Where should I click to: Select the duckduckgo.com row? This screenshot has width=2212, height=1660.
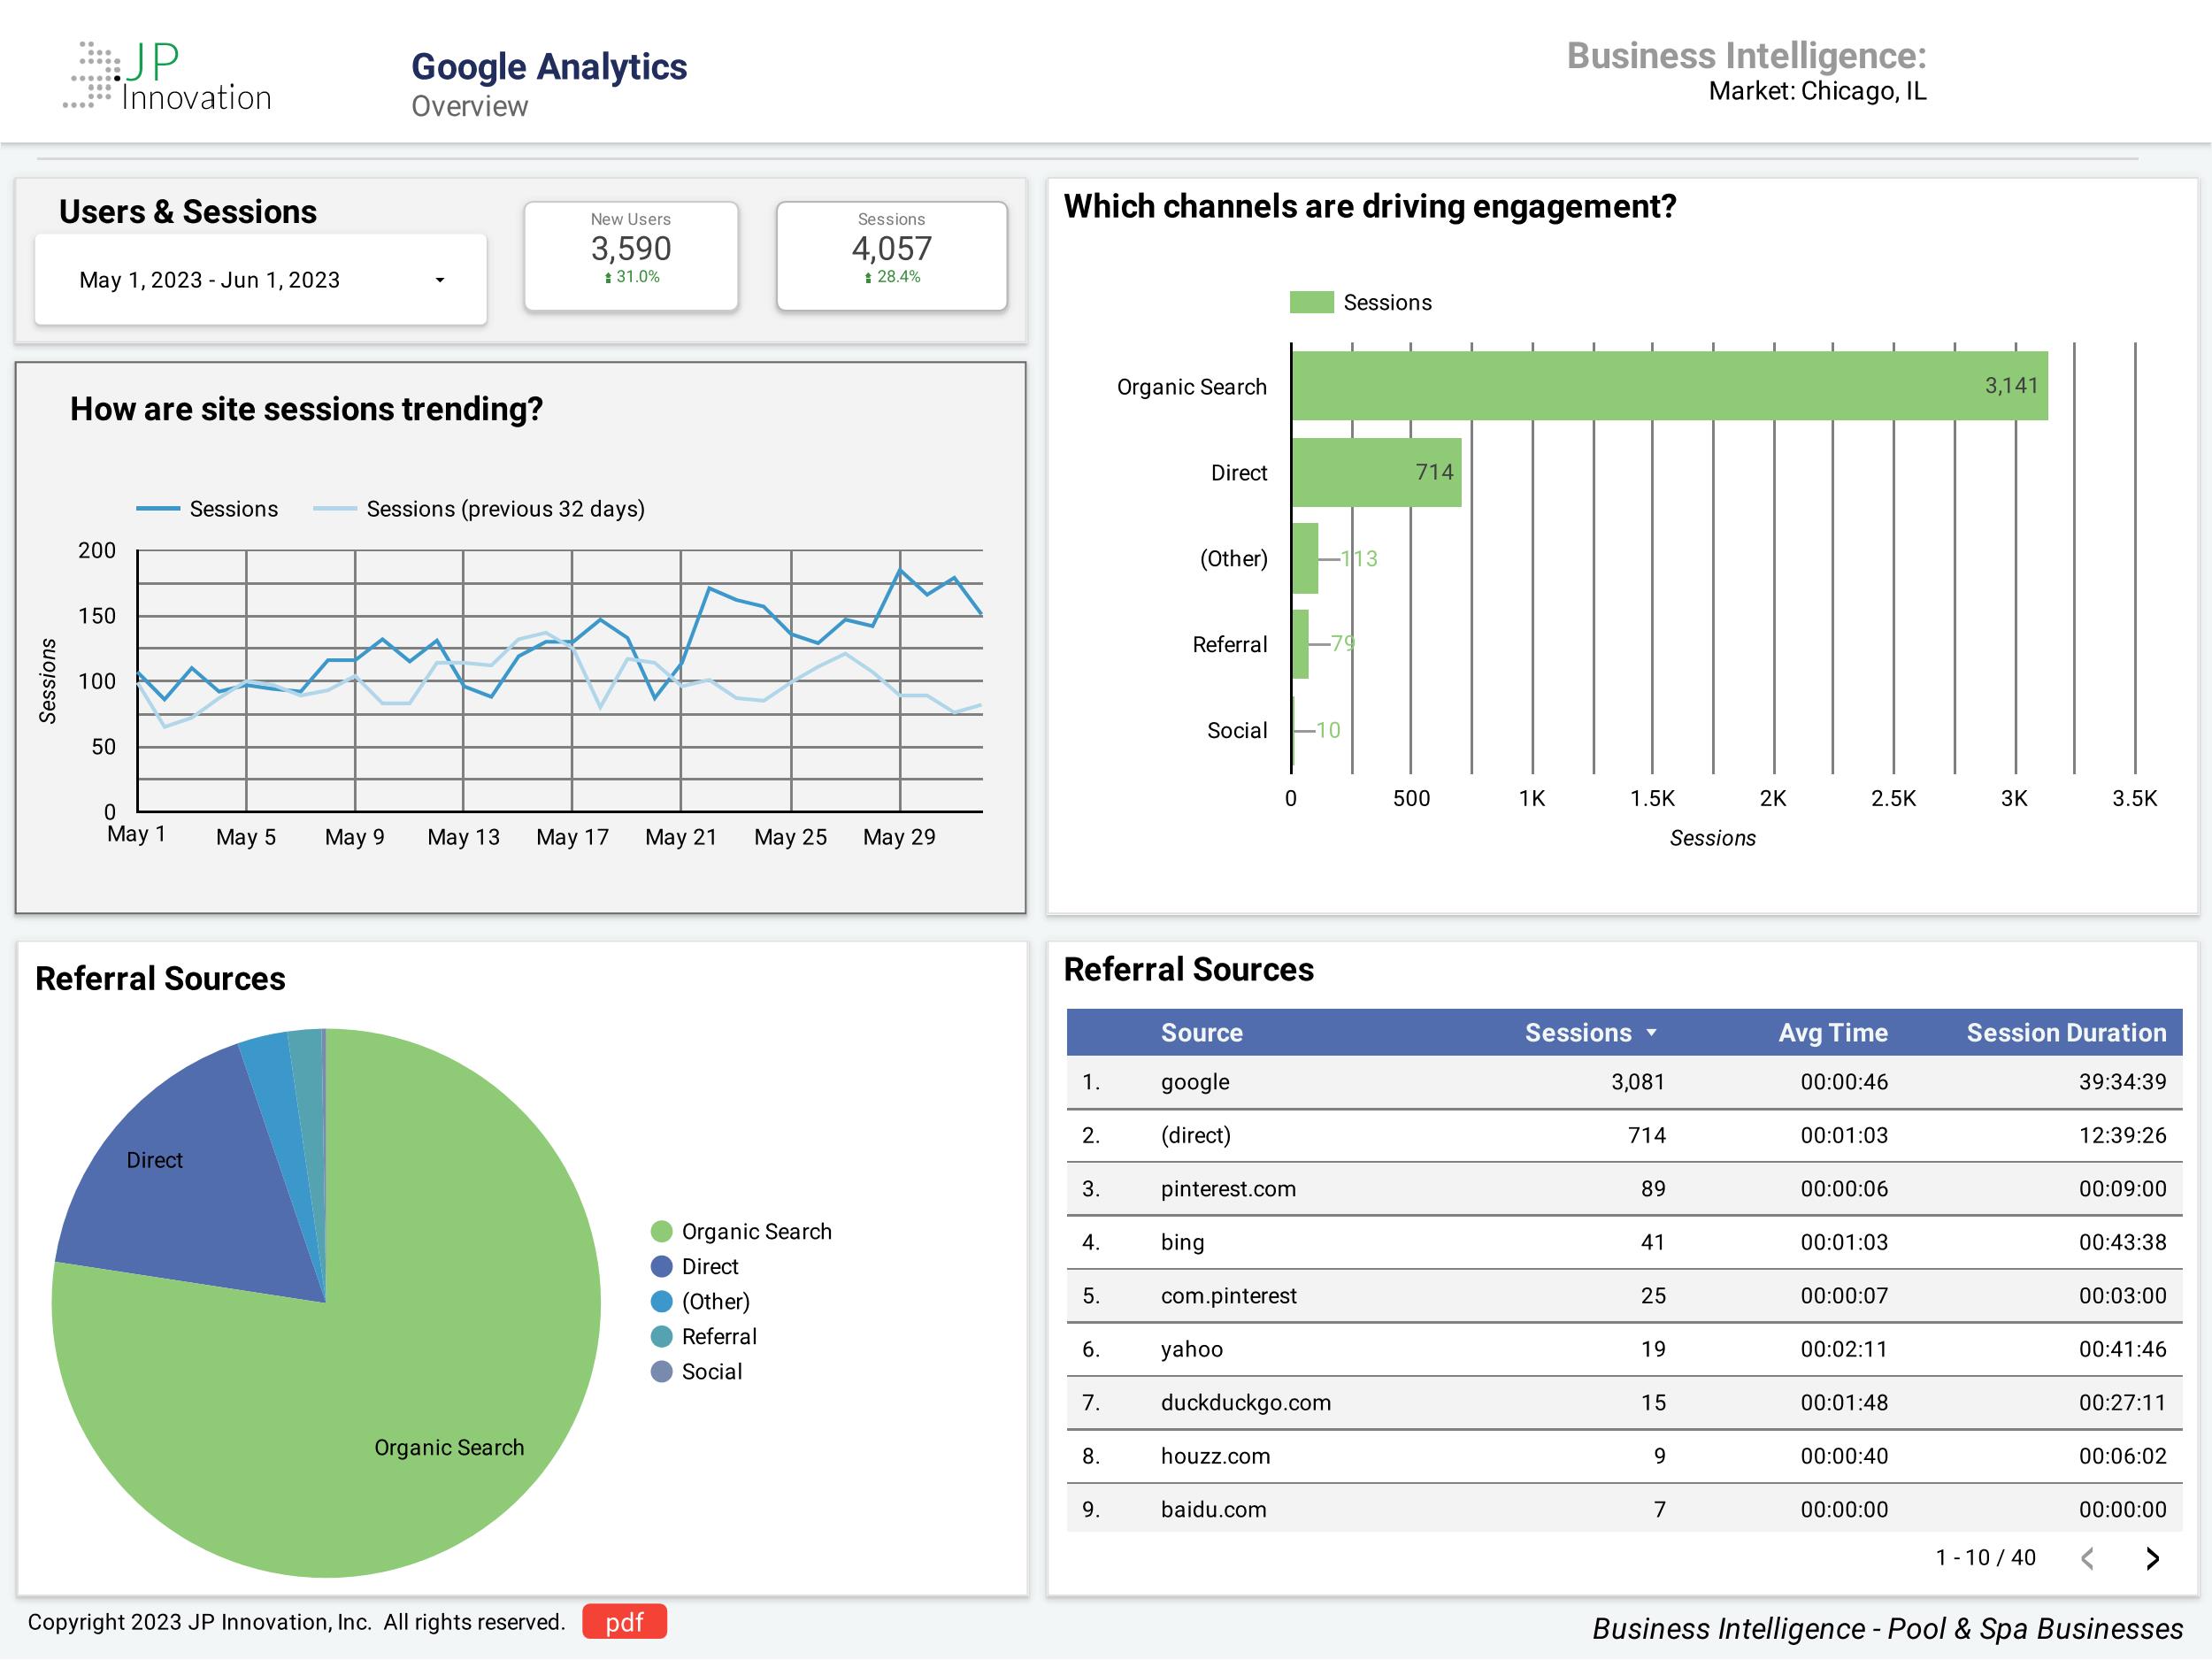coord(1624,1403)
